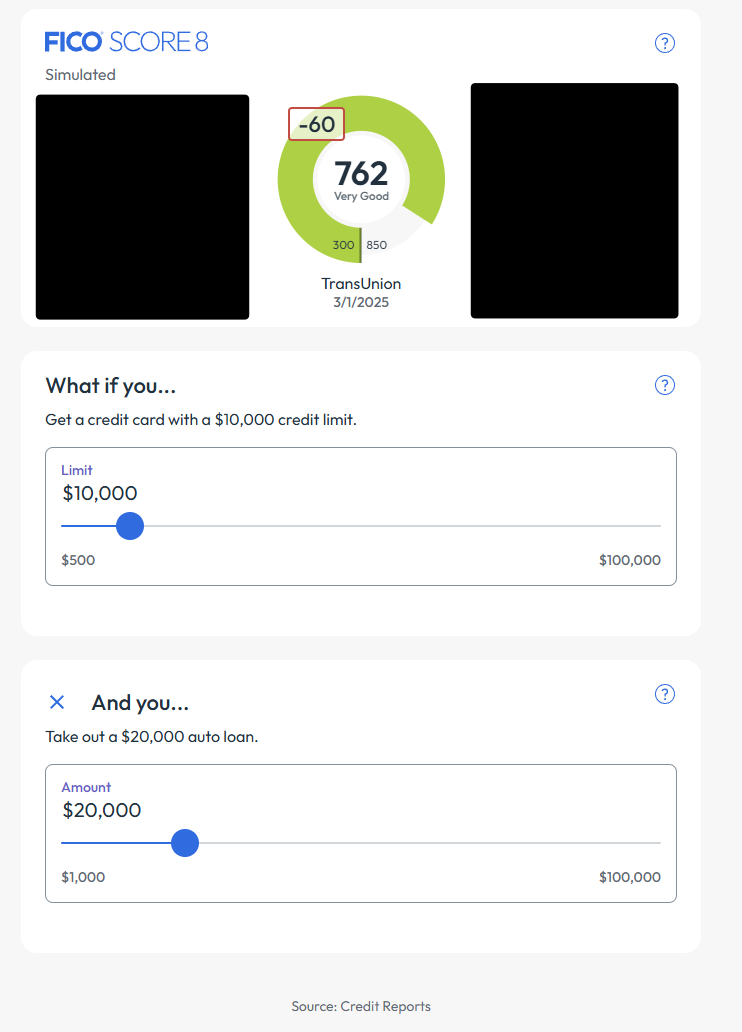This screenshot has height=1032, width=742.
Task: Click the X to remove the auto loan scenario
Action: tap(57, 702)
